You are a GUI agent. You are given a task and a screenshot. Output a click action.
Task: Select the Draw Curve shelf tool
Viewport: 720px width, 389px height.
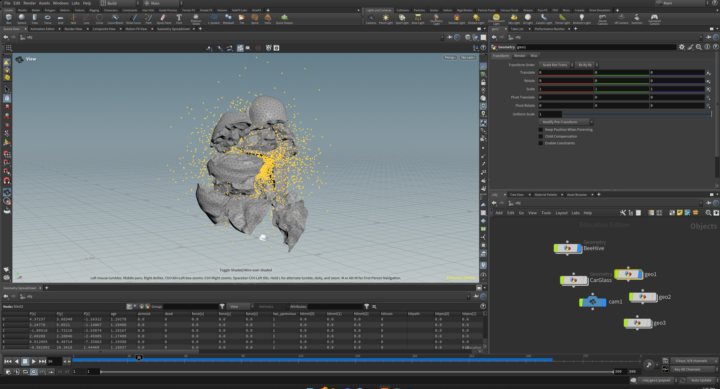point(134,18)
